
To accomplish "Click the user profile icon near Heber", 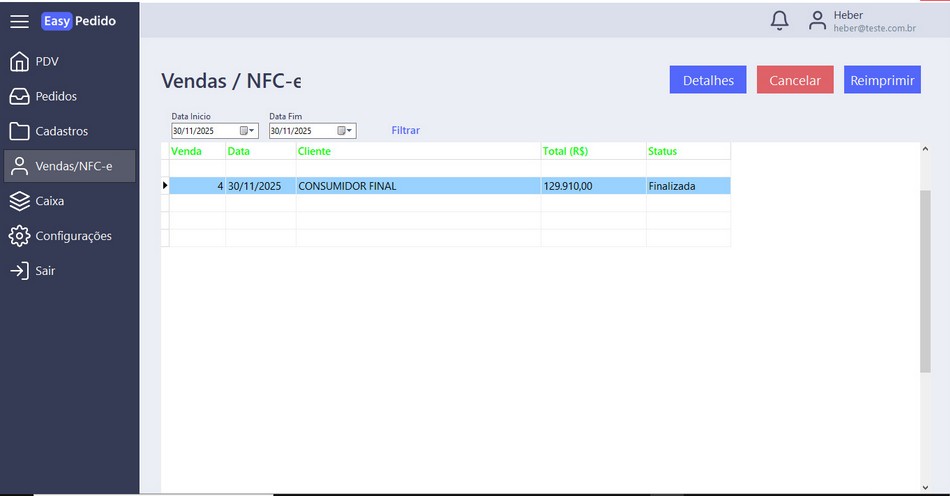I will pos(817,21).
